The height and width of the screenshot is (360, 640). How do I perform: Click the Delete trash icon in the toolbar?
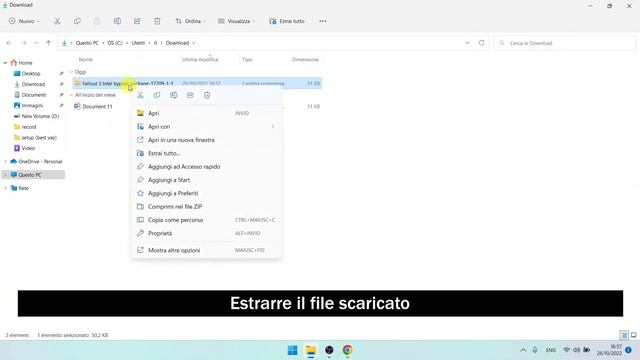tap(157, 21)
